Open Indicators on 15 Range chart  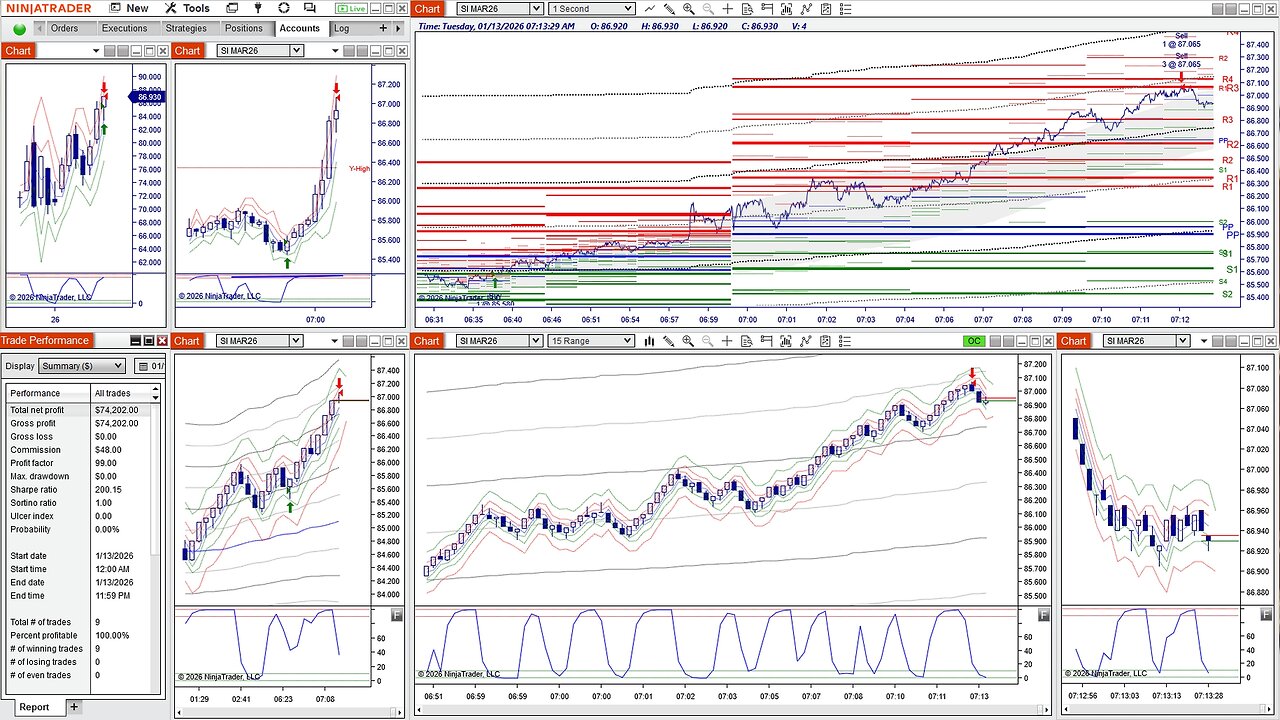point(805,341)
